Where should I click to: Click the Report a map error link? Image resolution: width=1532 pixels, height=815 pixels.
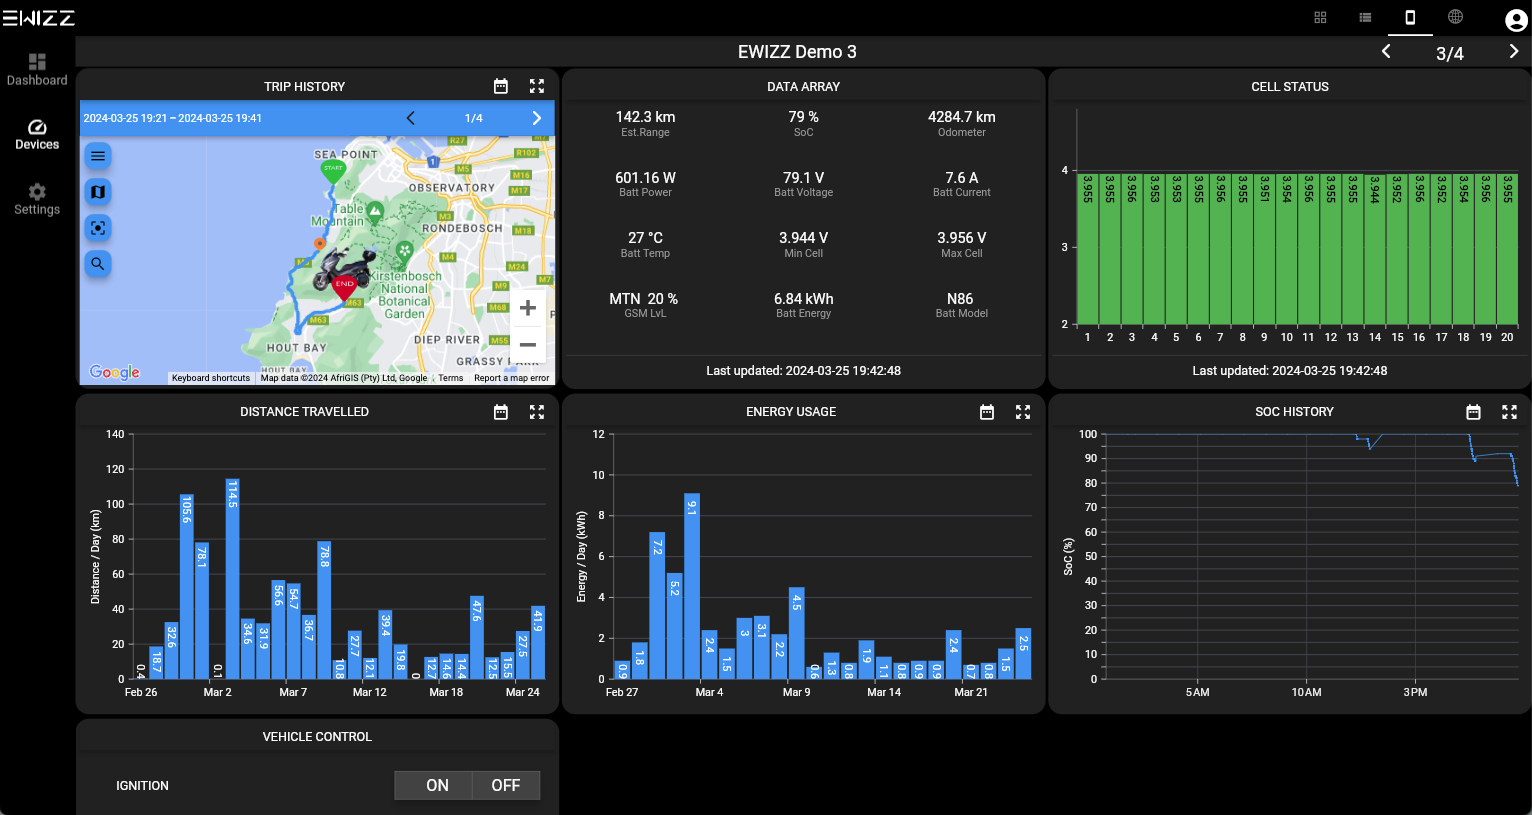[511, 378]
